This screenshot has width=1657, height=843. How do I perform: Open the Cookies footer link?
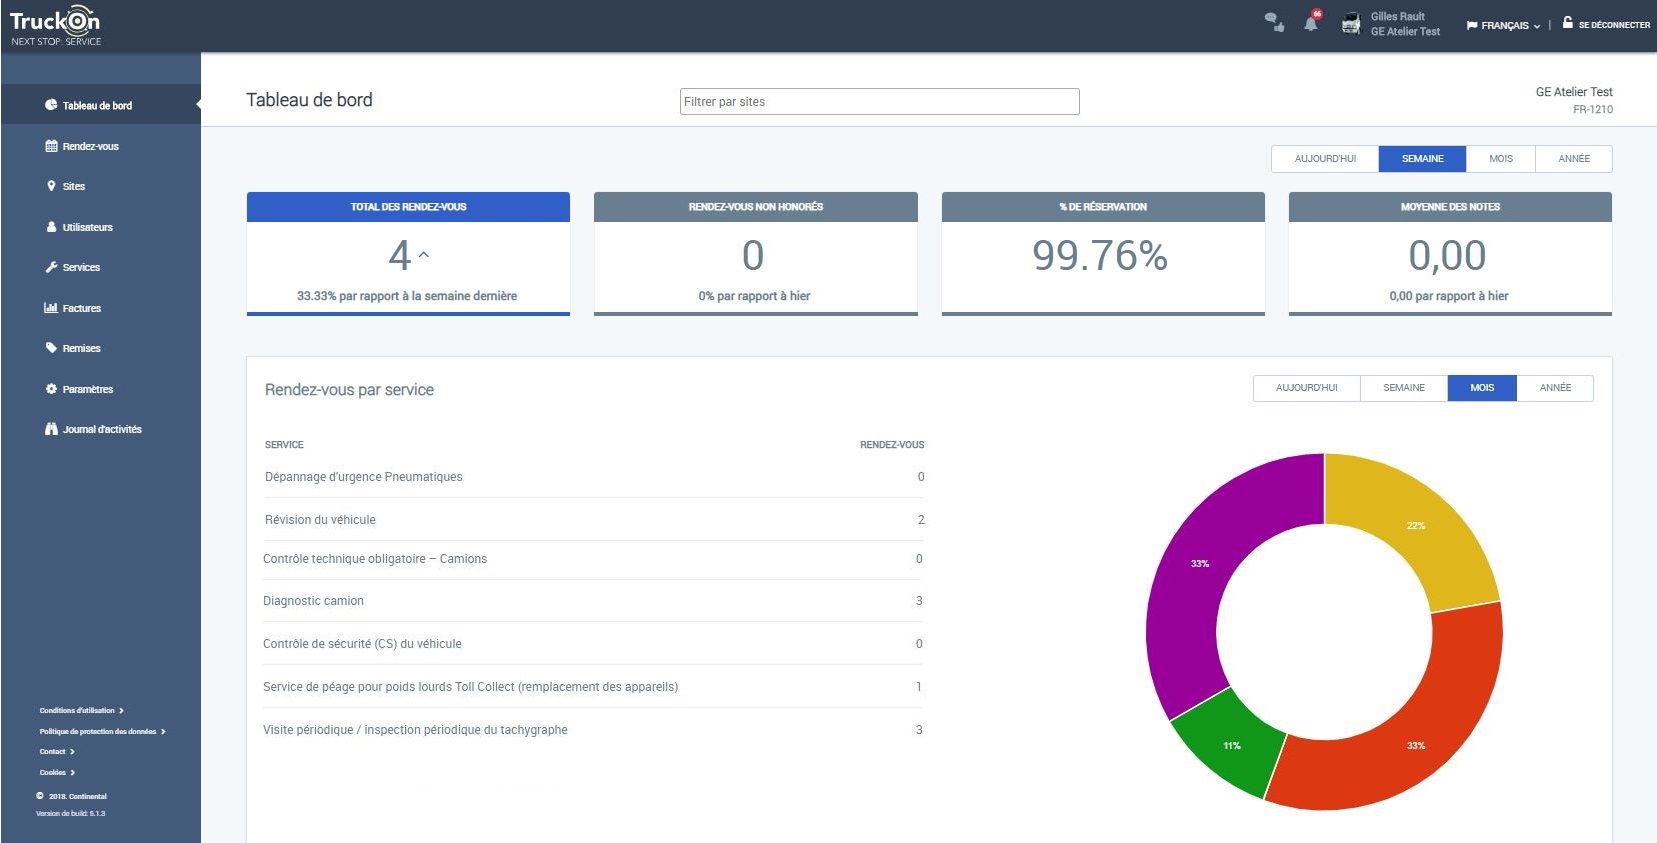(57, 773)
